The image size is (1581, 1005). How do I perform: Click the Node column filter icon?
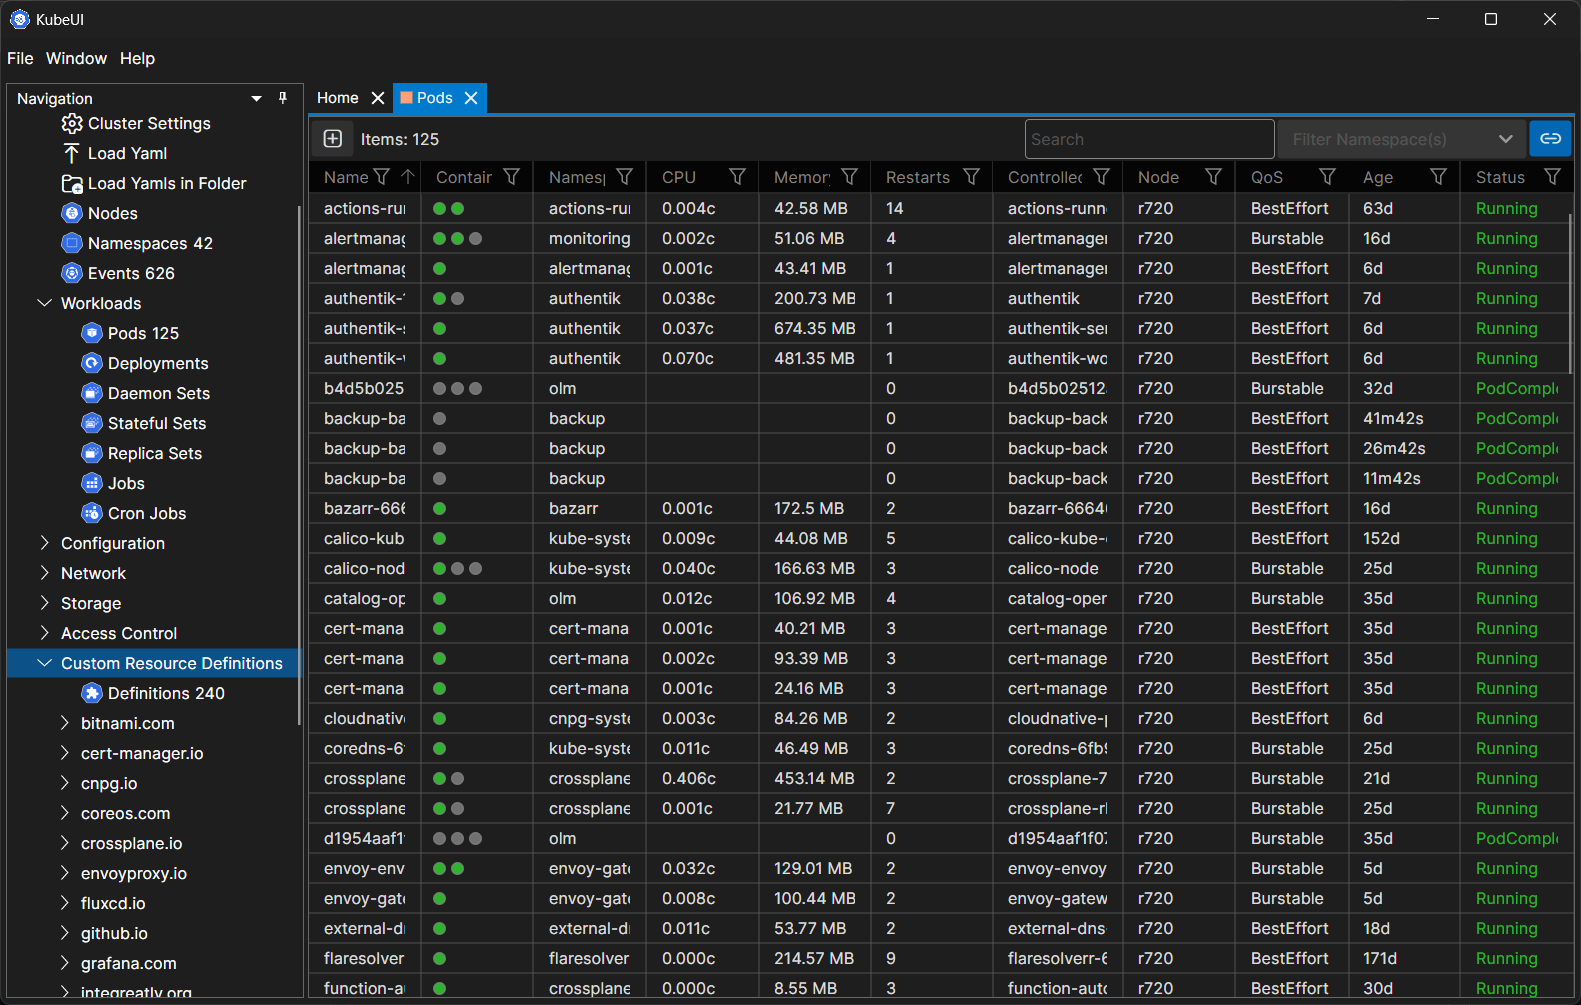coord(1213,177)
